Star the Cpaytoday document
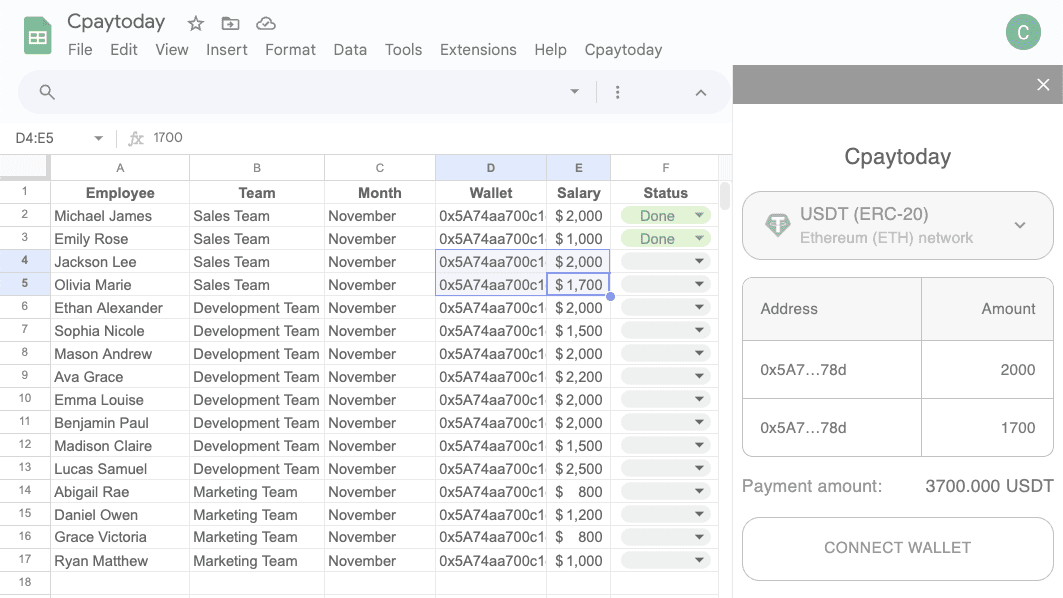This screenshot has height=598, width=1063. (195, 24)
